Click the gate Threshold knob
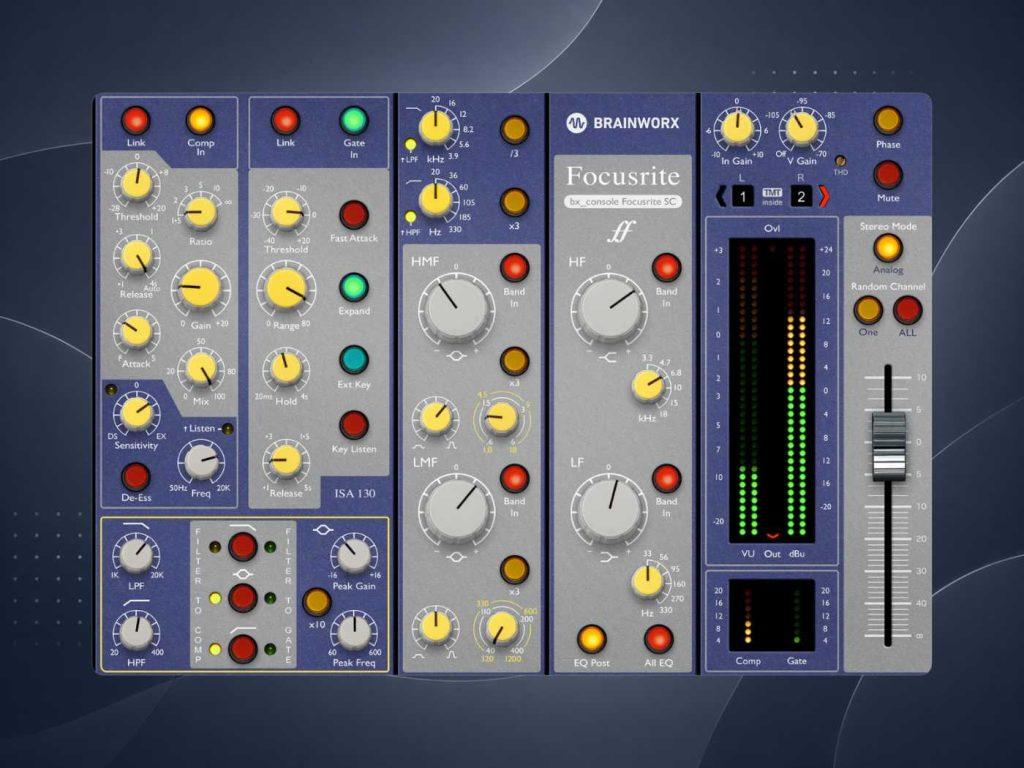 tap(286, 213)
